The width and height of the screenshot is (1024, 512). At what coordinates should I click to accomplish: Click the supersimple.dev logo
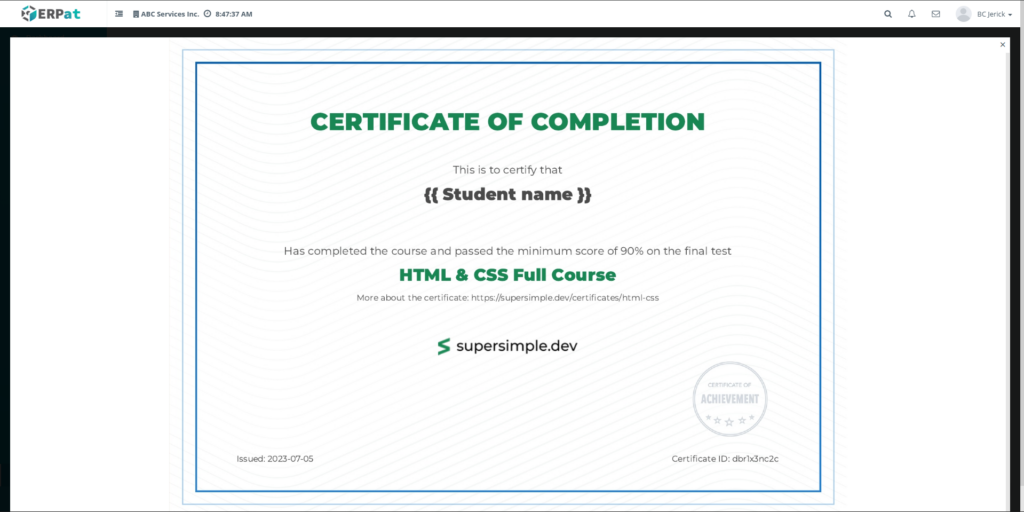507,346
